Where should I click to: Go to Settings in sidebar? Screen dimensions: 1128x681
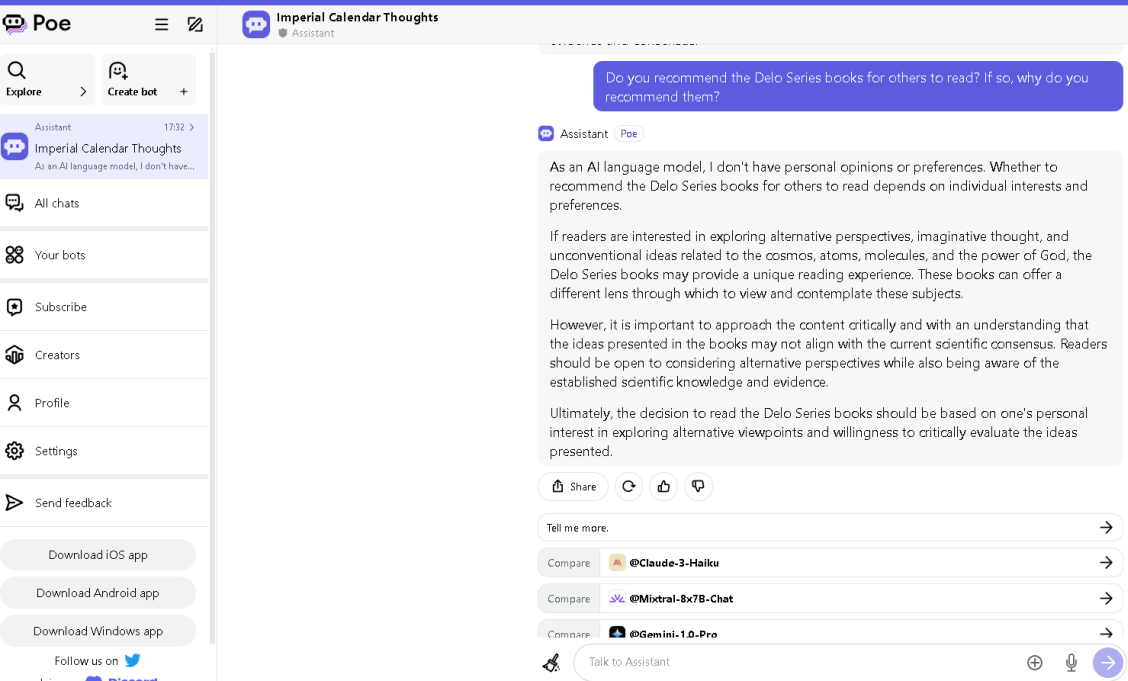pyautogui.click(x=104, y=451)
